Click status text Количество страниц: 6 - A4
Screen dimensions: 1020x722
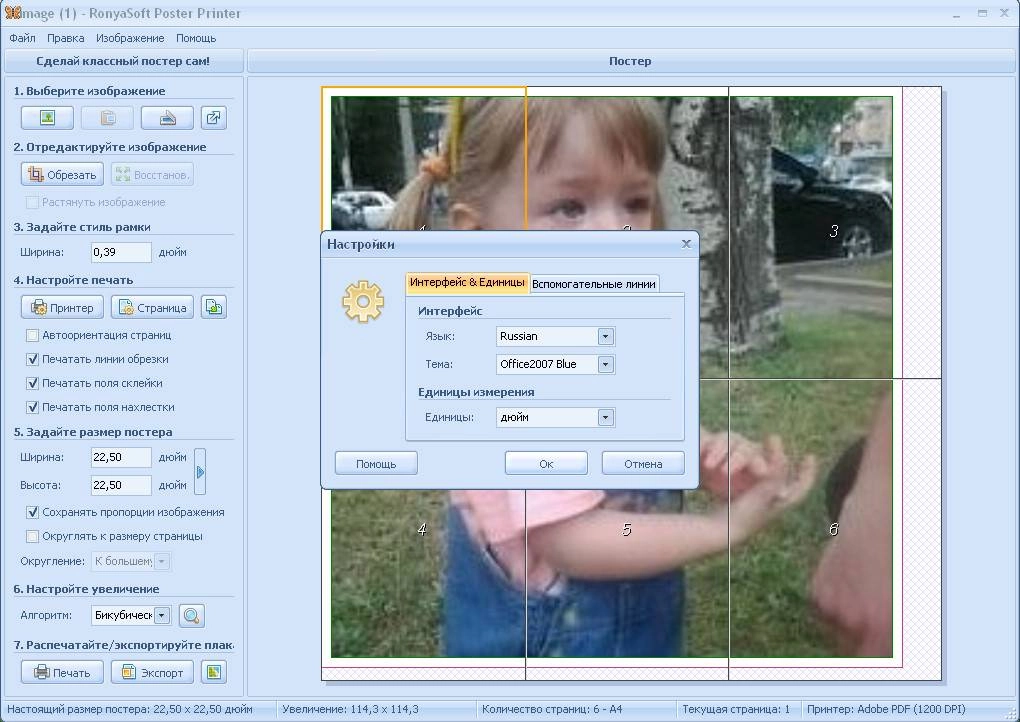coord(552,710)
